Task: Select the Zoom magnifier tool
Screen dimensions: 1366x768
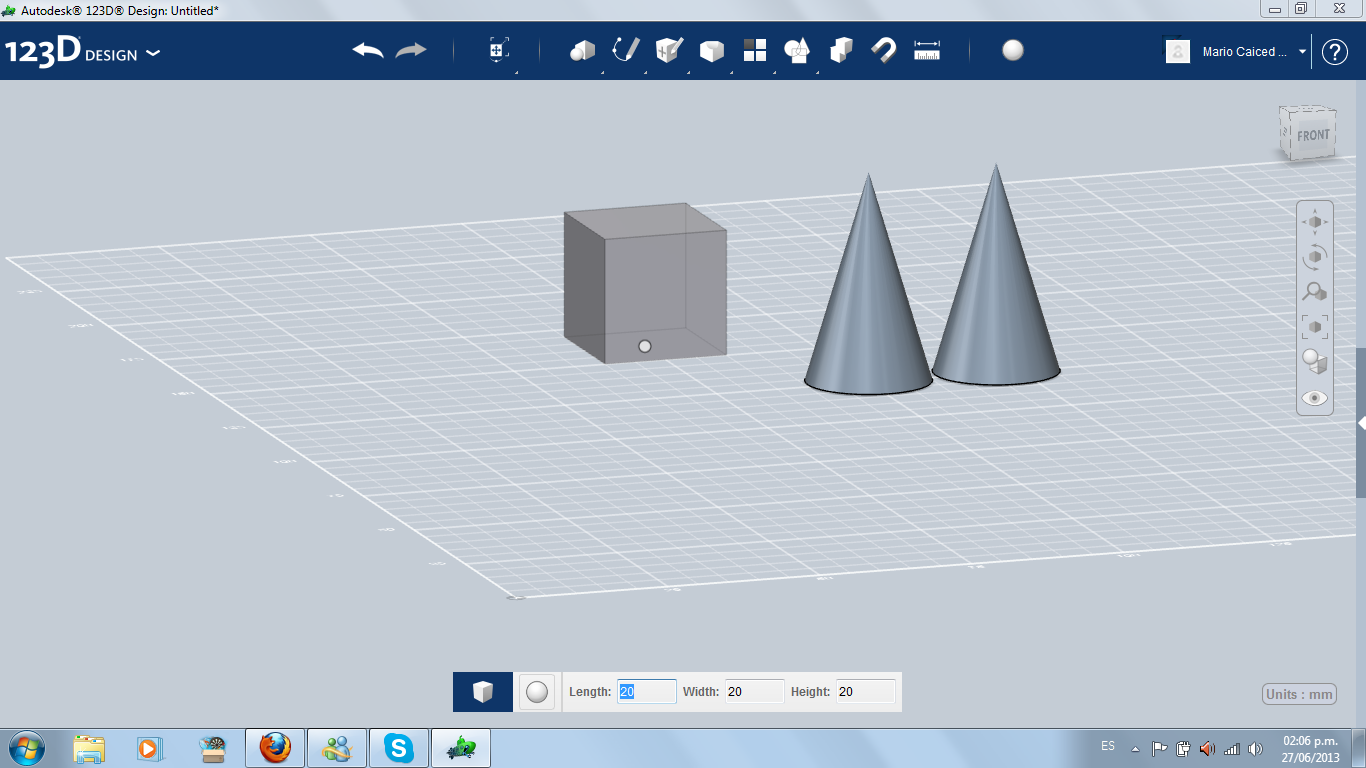Action: click(x=1314, y=292)
